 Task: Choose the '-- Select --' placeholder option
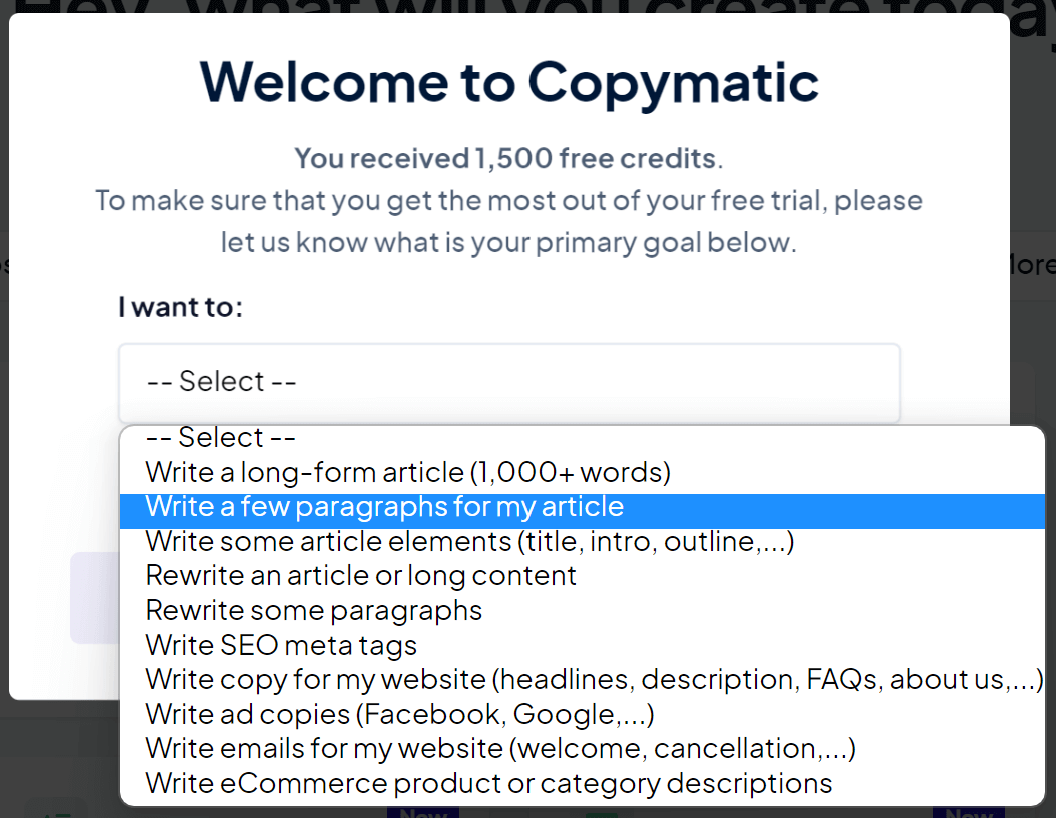[221, 438]
